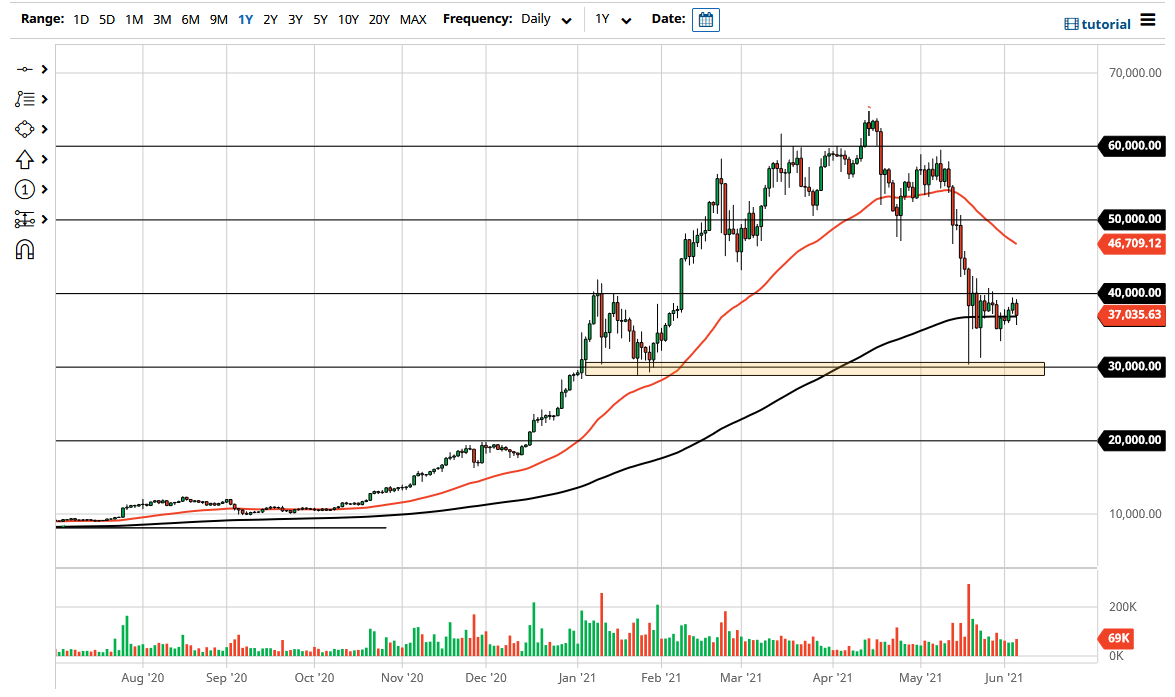Select the numbered label annotation tool
This screenshot has height=697, width=1175.
(25, 189)
